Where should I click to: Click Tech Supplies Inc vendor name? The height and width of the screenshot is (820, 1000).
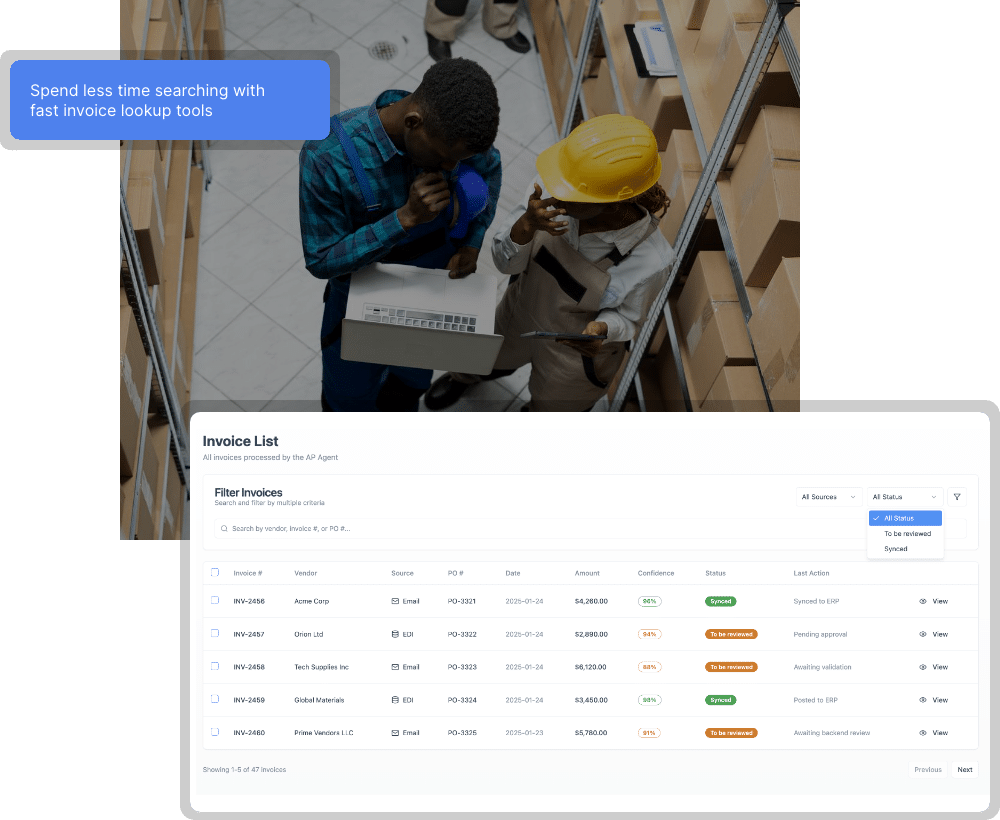pos(321,667)
